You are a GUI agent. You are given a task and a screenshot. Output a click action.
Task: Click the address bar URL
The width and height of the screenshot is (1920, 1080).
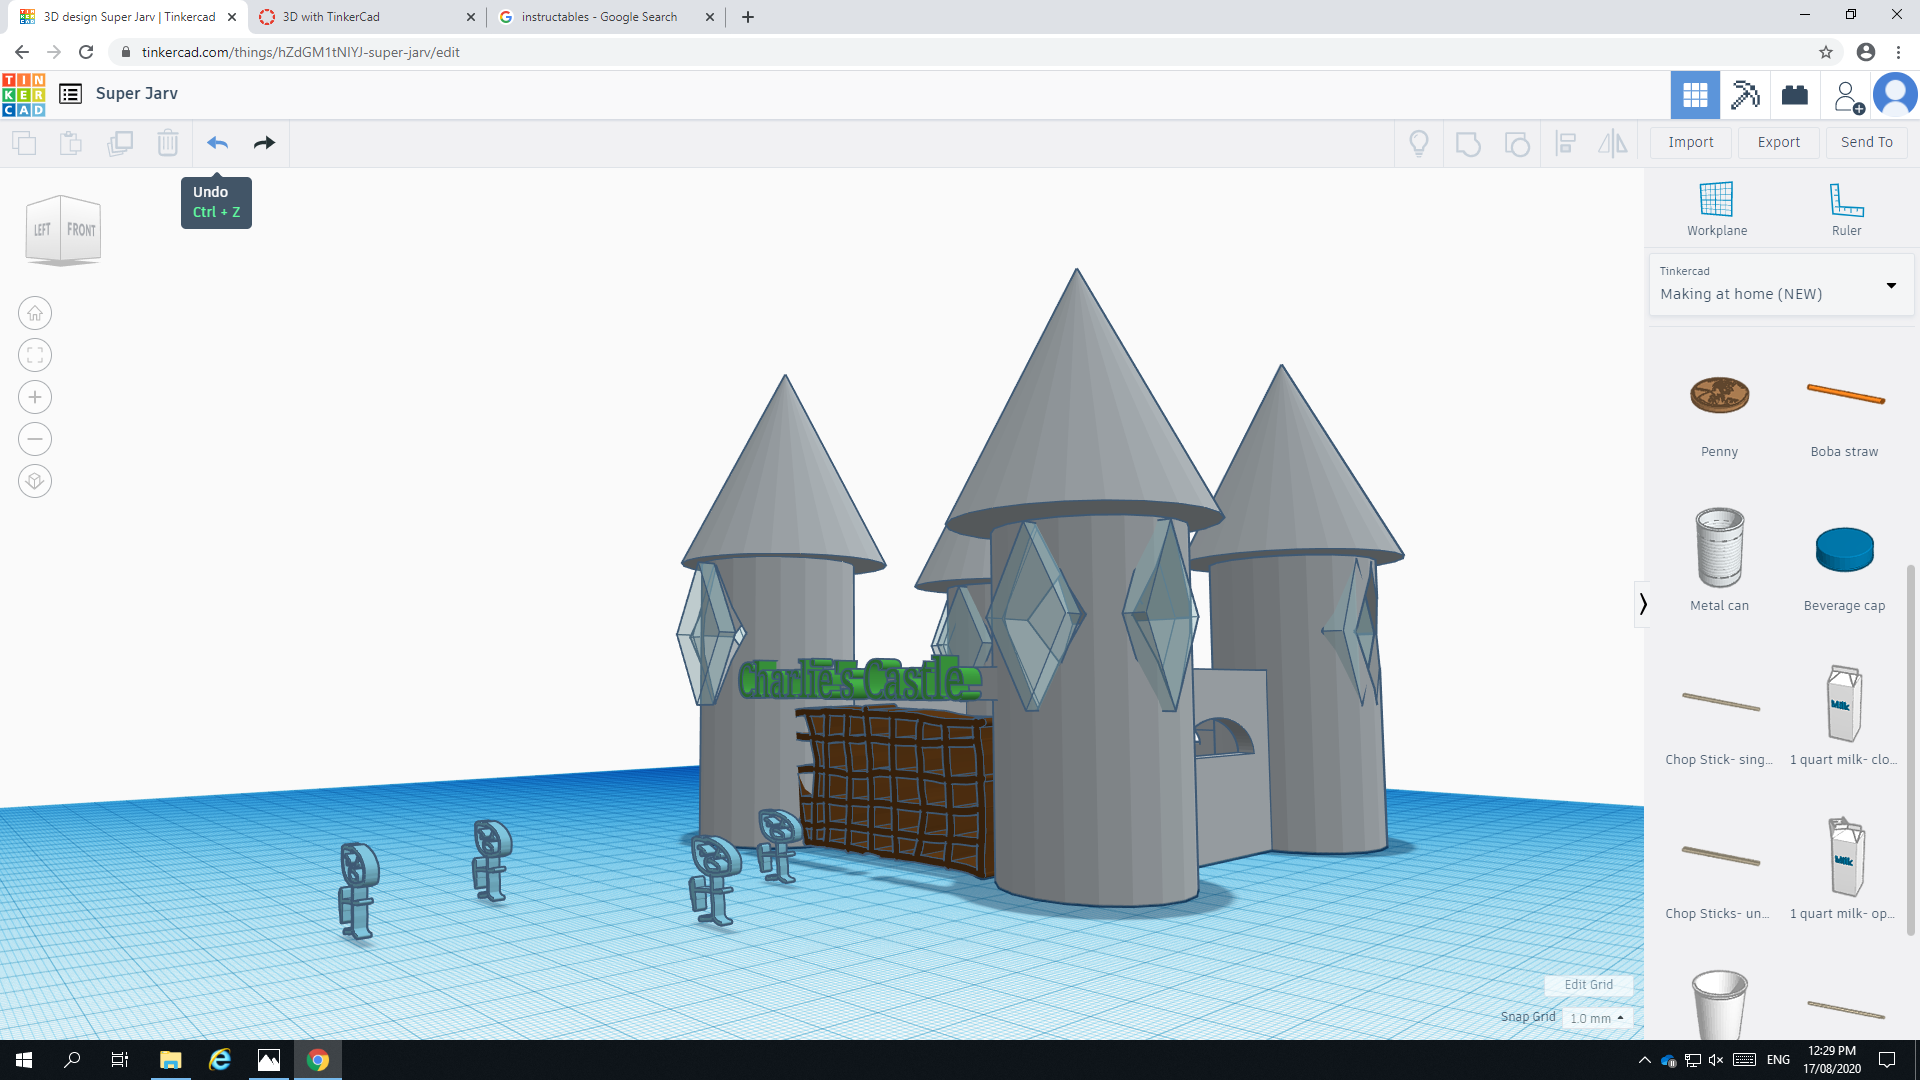pyautogui.click(x=300, y=52)
